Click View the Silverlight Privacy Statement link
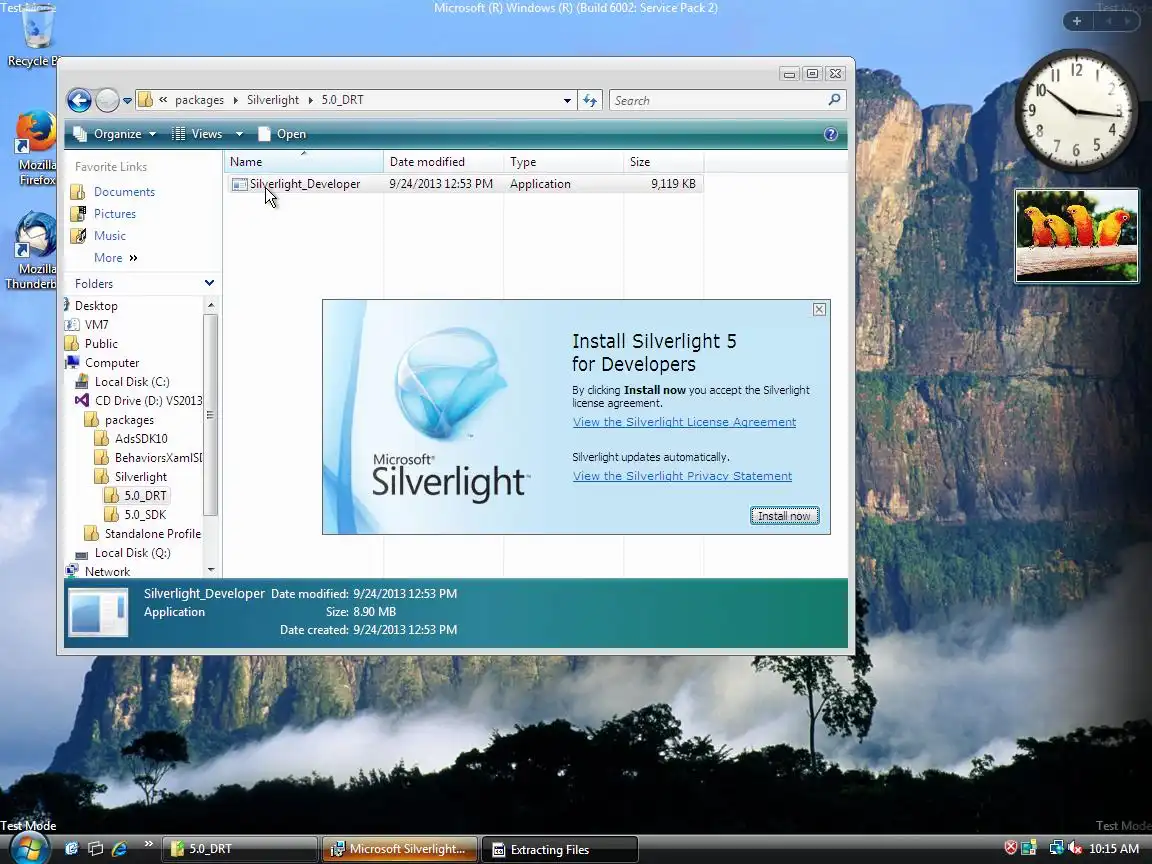The width and height of the screenshot is (1152, 864). click(x=683, y=476)
